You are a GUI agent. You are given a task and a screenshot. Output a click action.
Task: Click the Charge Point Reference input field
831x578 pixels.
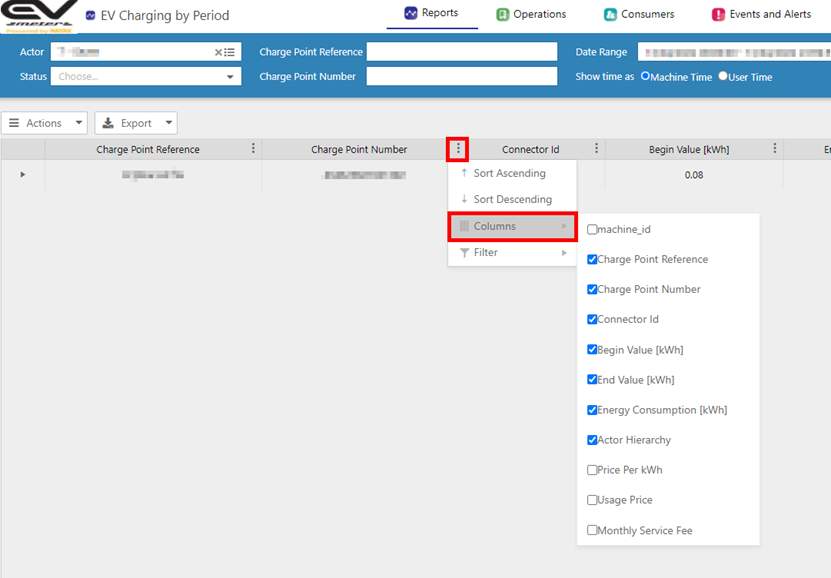tap(461, 52)
